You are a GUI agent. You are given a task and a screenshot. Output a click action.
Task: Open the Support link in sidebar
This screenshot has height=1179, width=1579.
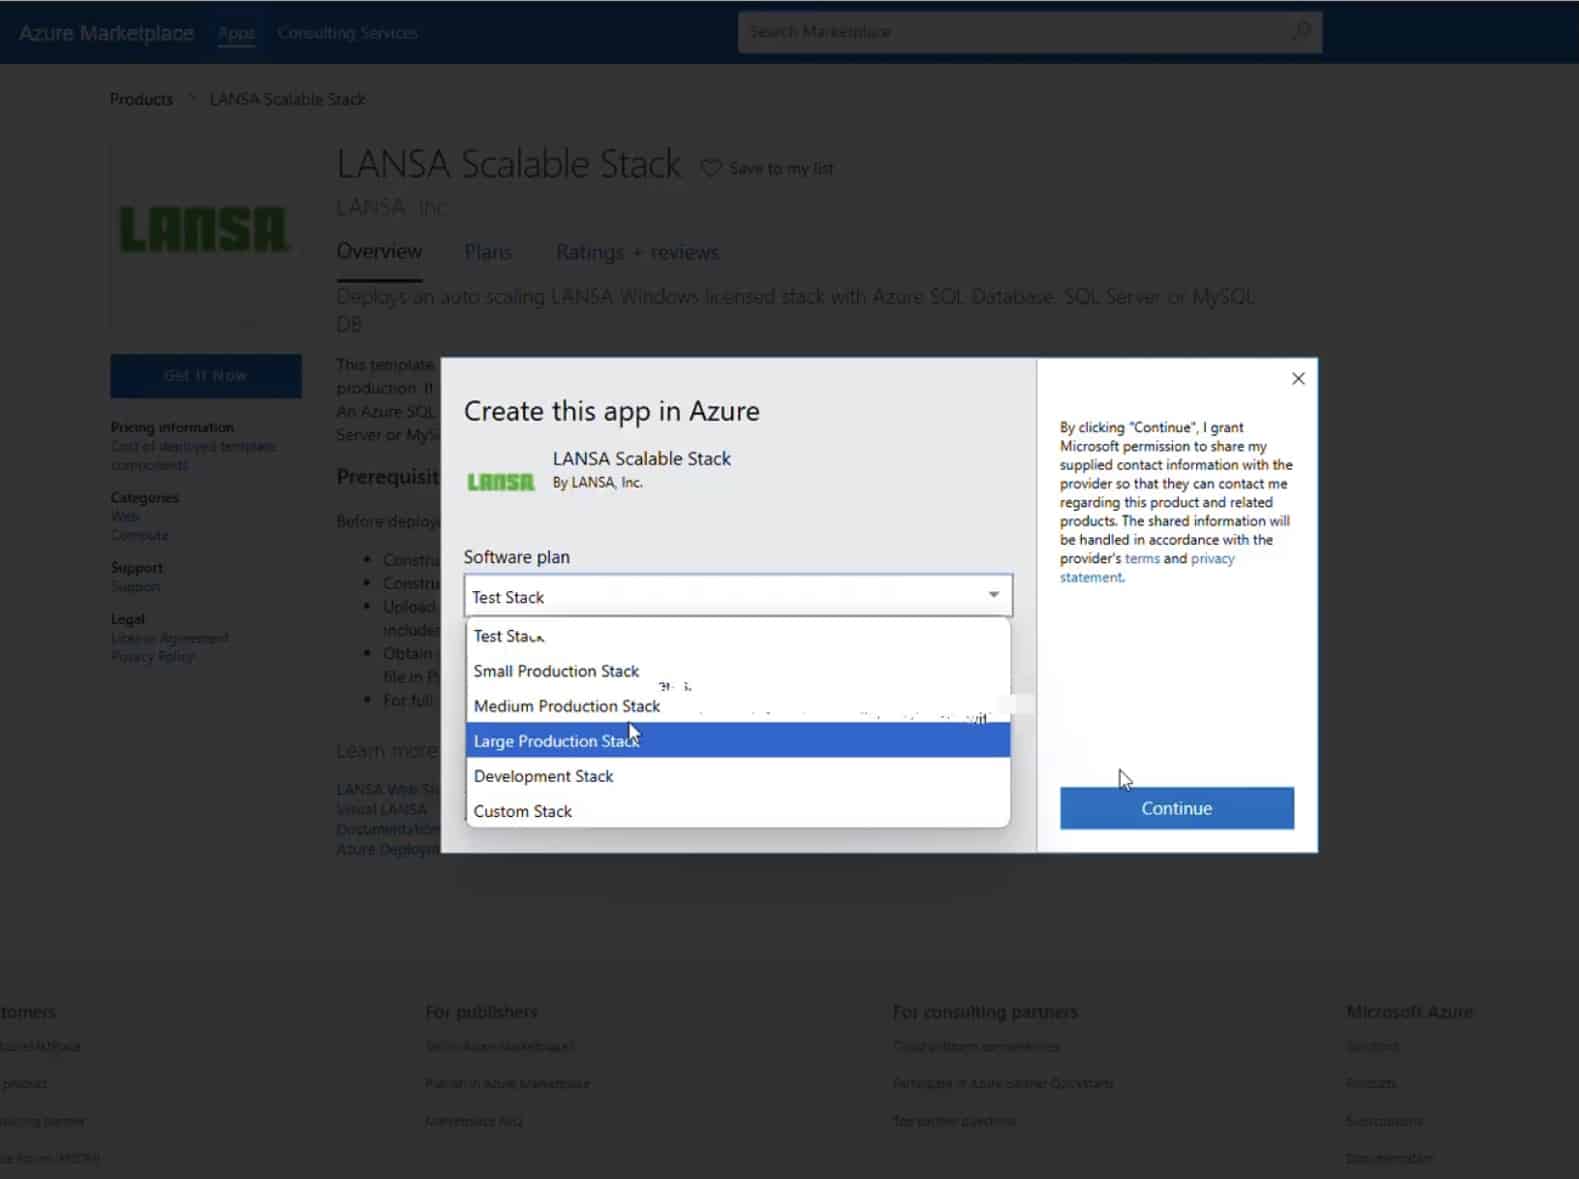click(x=135, y=586)
